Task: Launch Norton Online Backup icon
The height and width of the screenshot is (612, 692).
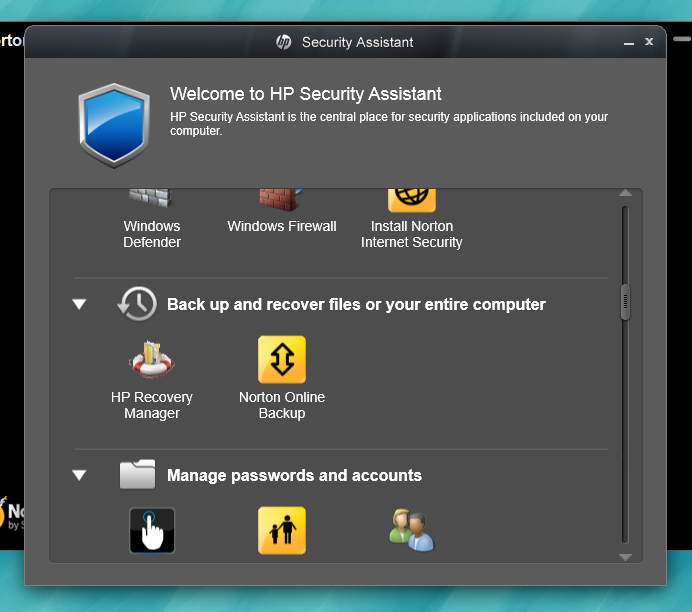Action: coord(282,359)
